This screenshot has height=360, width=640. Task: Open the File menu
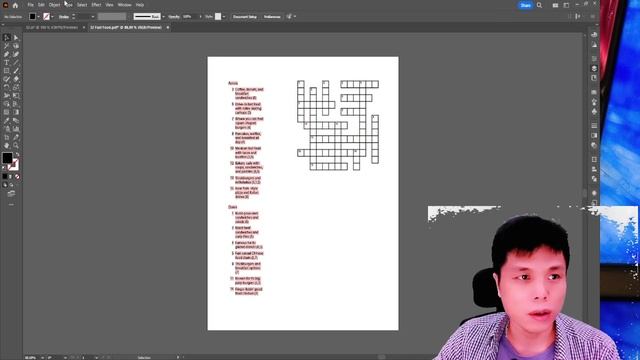[31, 5]
